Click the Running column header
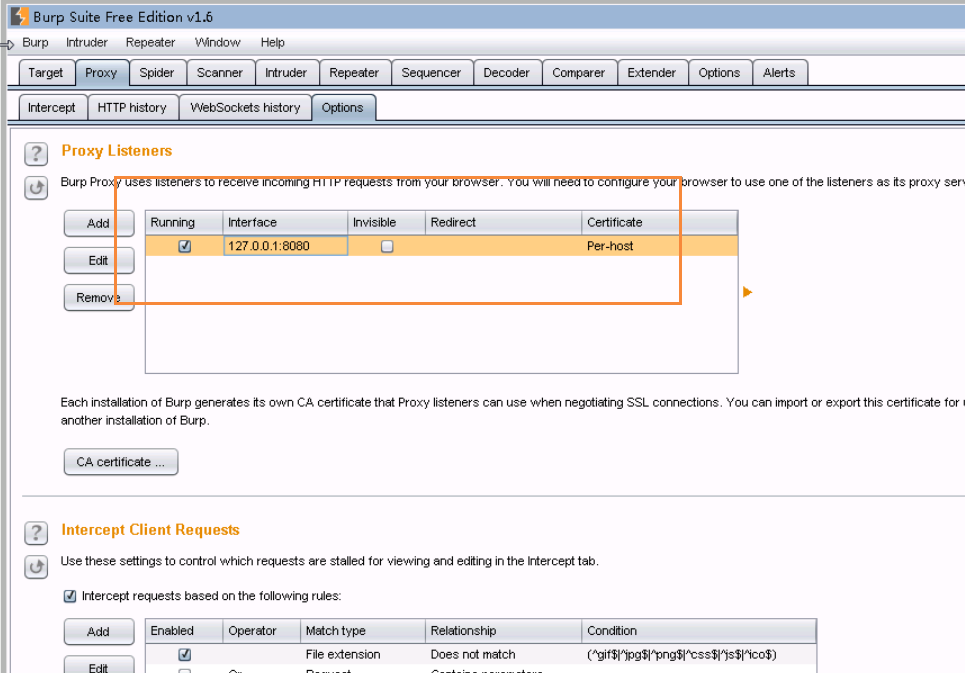Screen dimensions: 965x673 184,222
